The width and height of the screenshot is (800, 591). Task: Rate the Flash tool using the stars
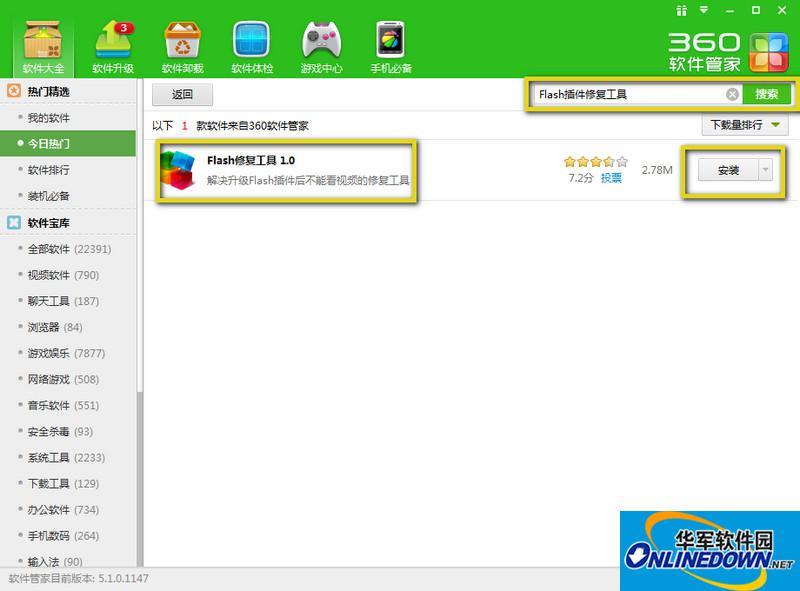(x=595, y=161)
